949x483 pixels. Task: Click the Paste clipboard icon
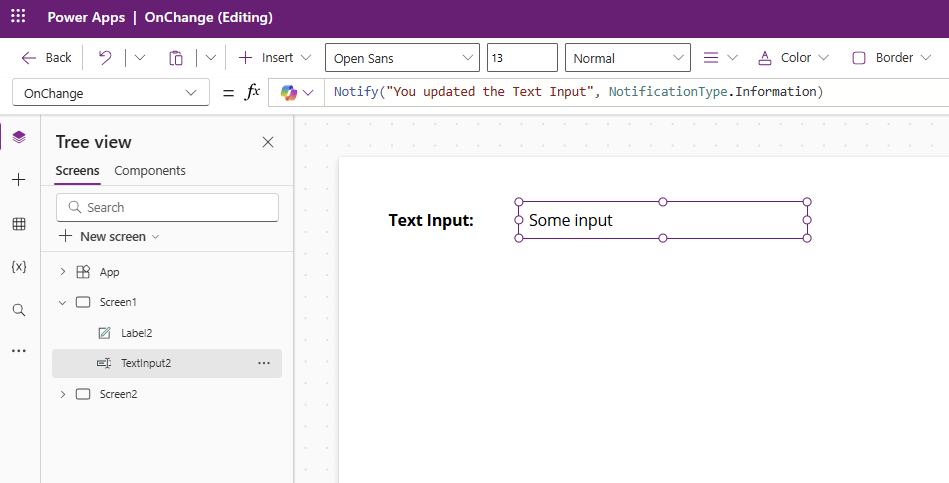click(x=176, y=58)
